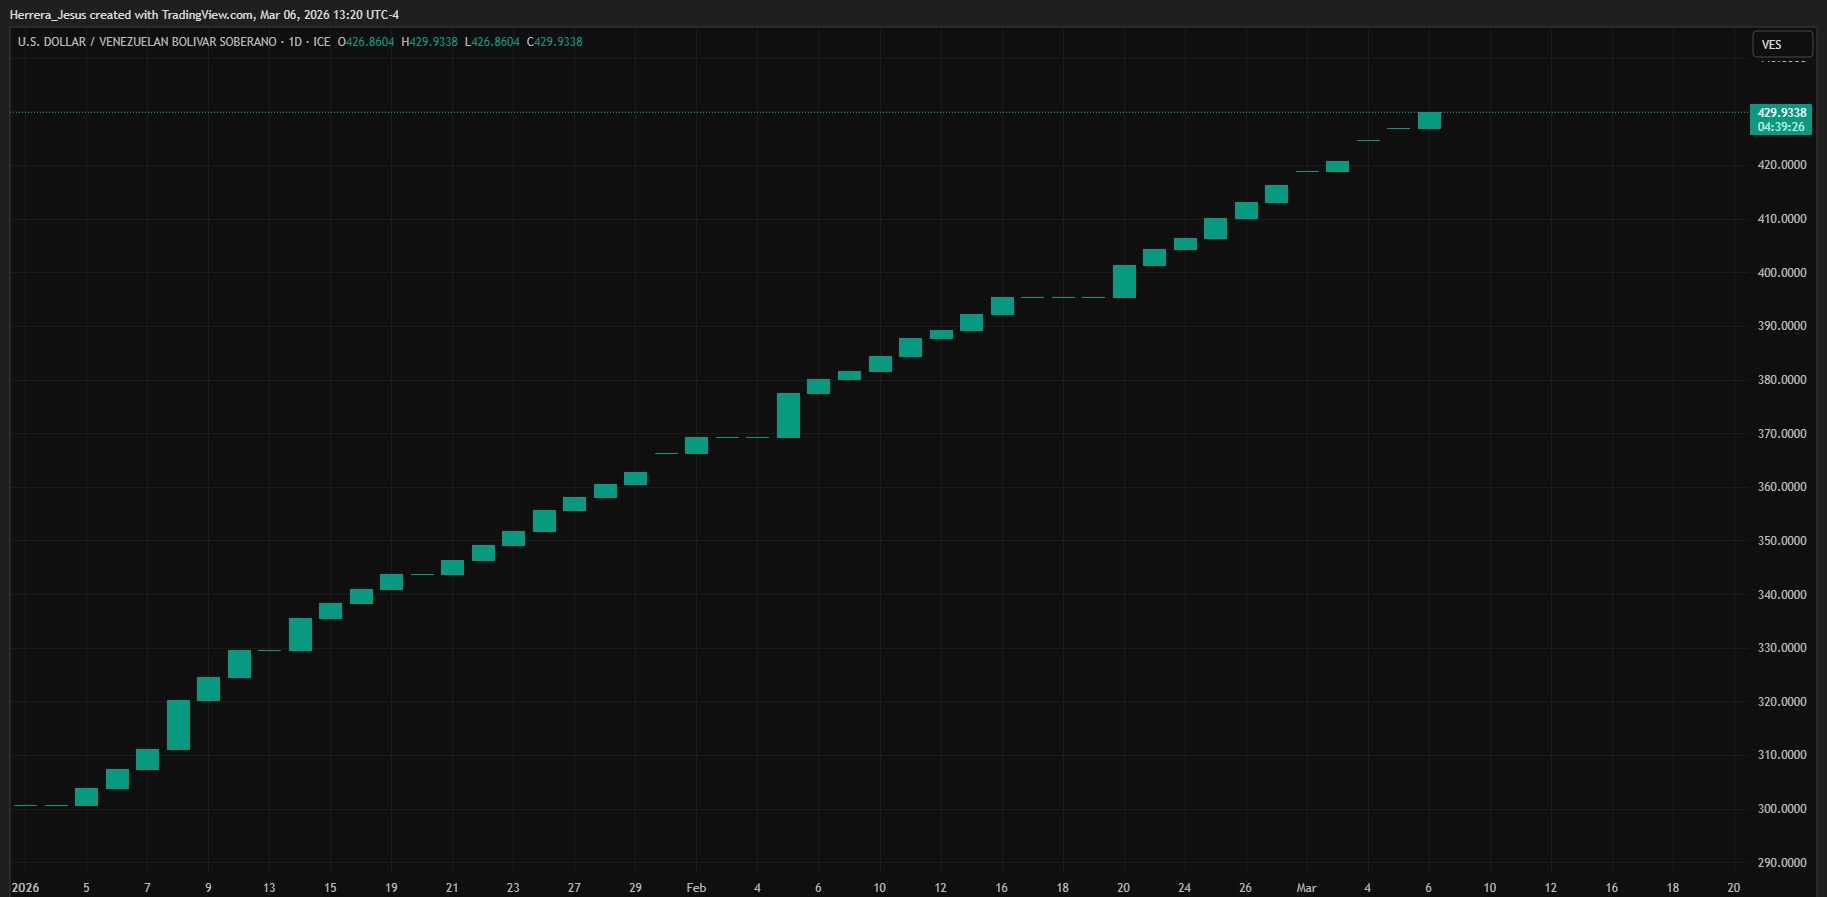1827x897 pixels.
Task: Click the low value L426.8604
Action: click(x=492, y=42)
